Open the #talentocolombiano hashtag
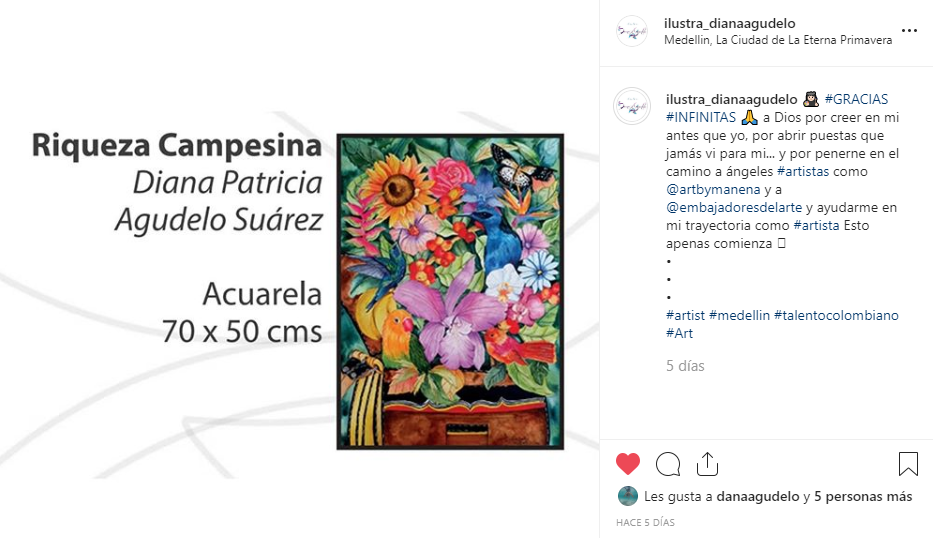Viewport: 933px width, 538px height. click(836, 315)
